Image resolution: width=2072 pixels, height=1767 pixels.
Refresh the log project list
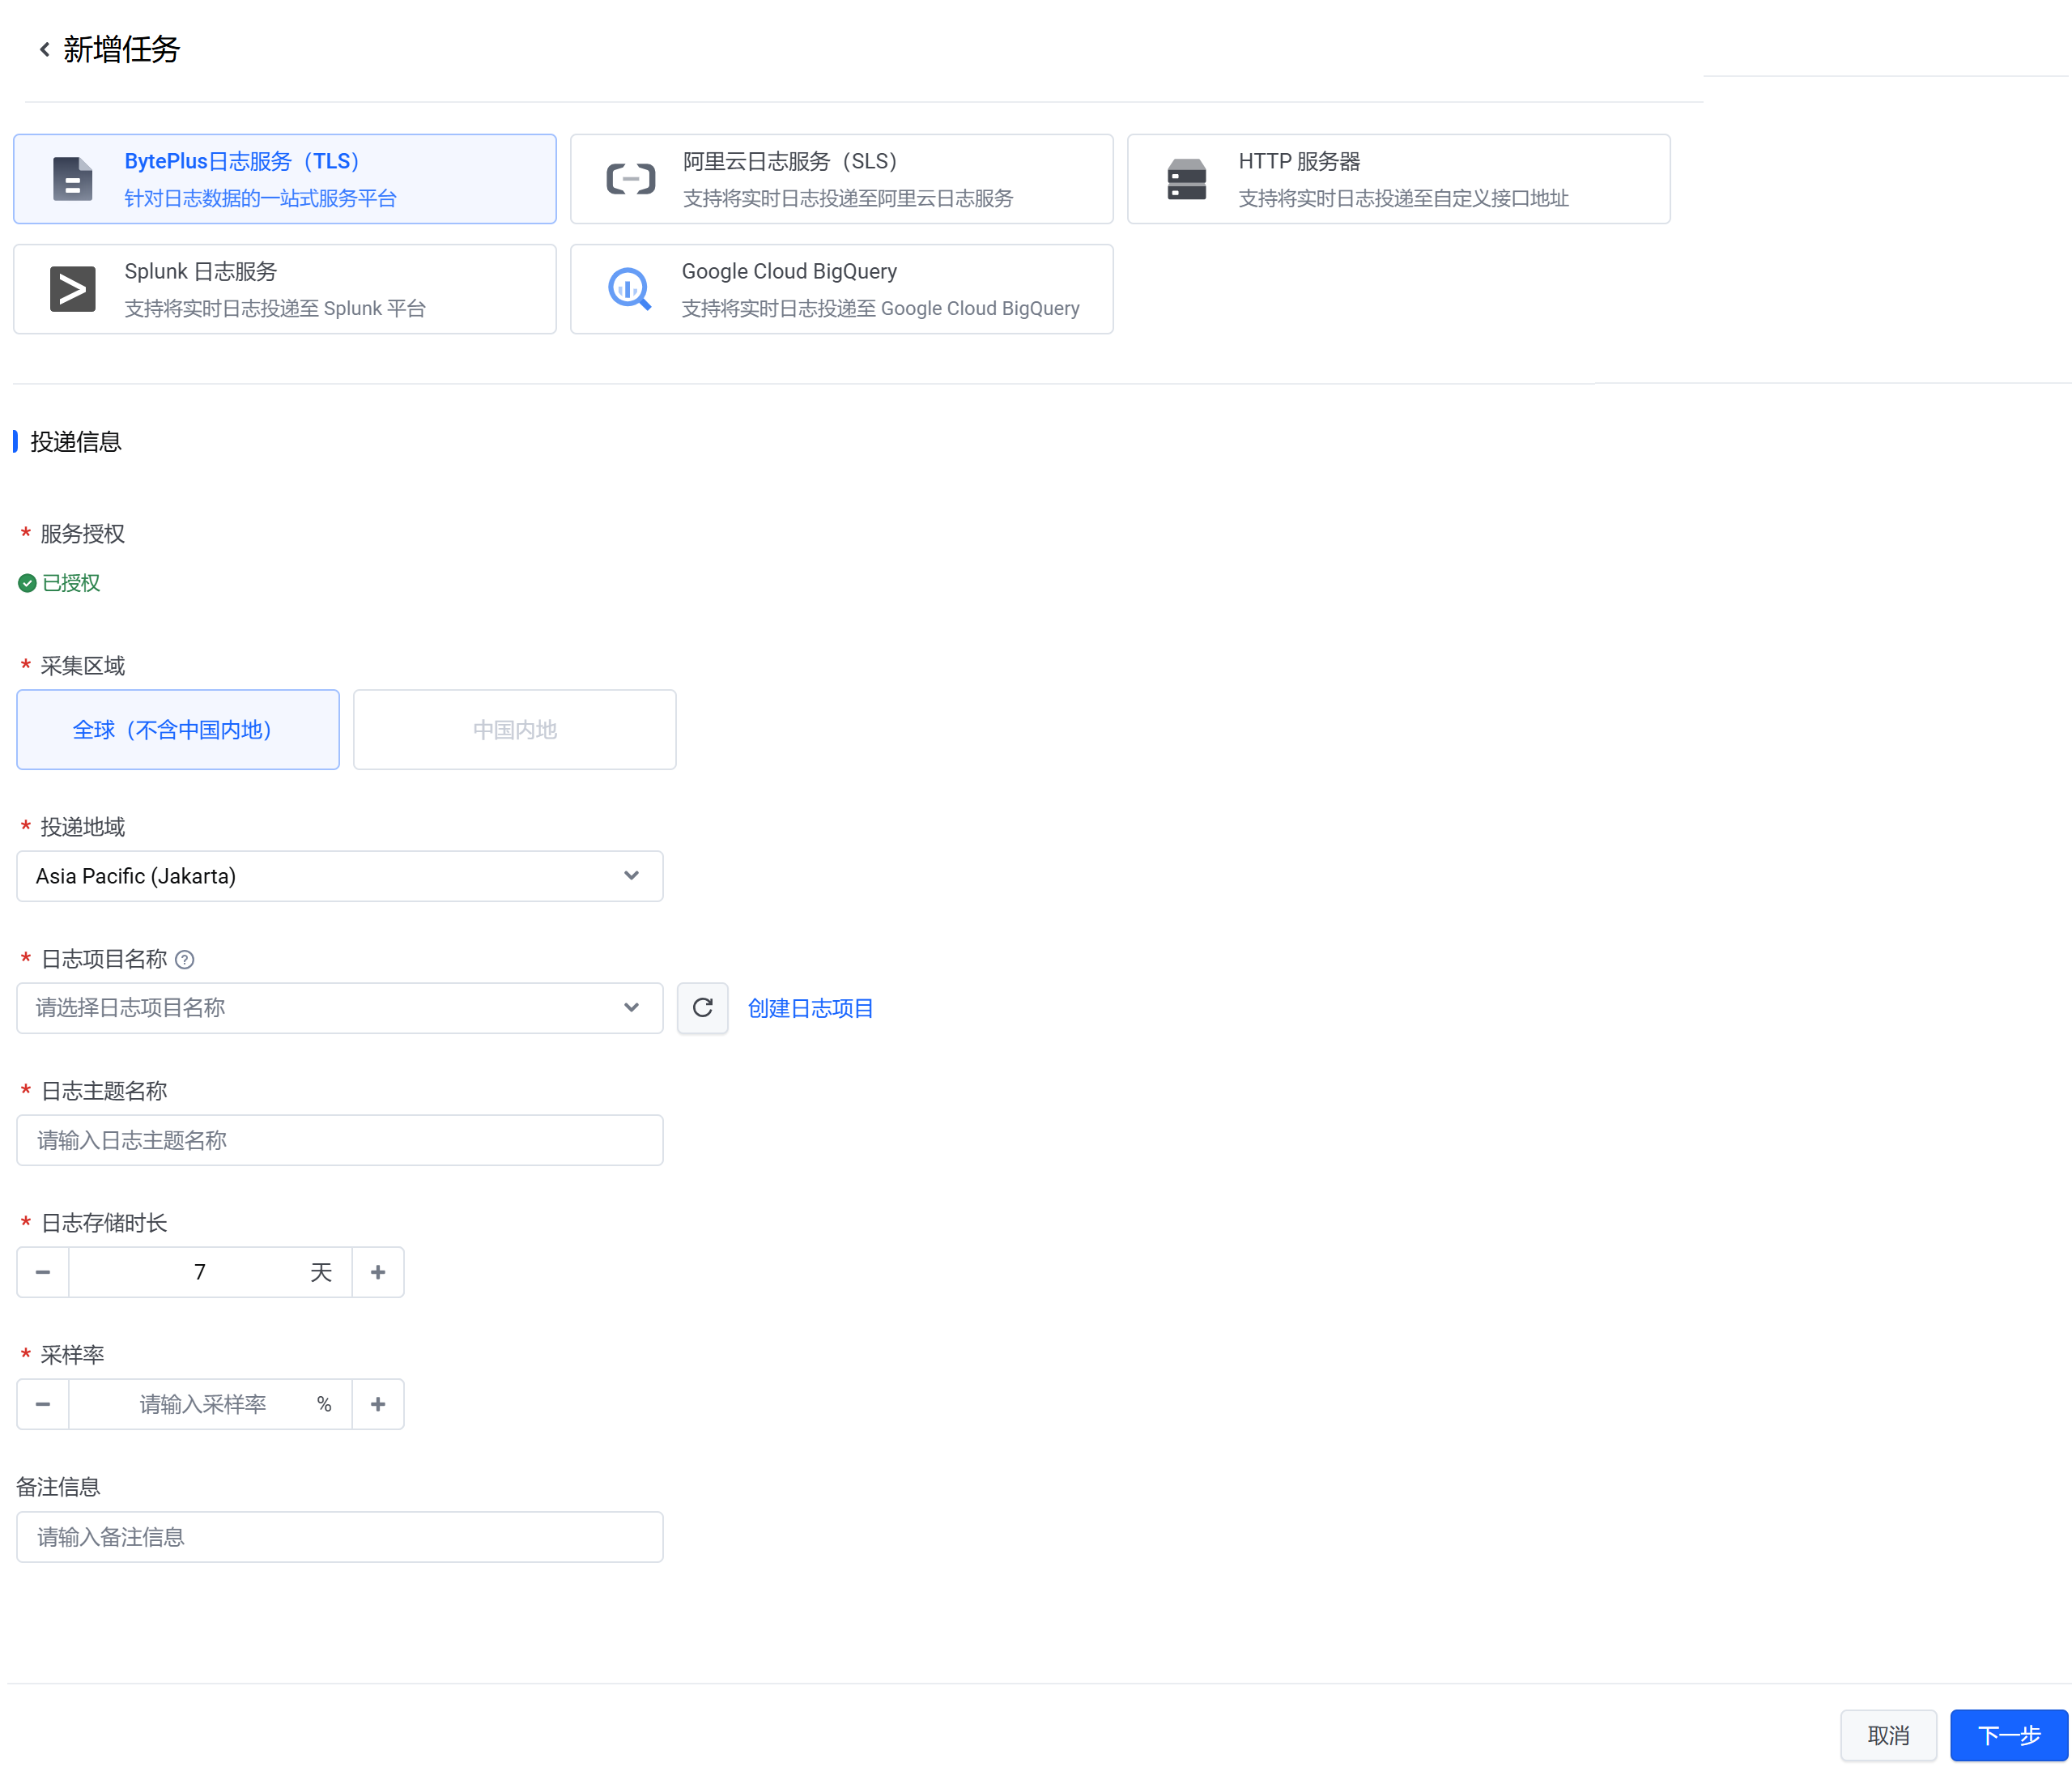pos(702,1007)
